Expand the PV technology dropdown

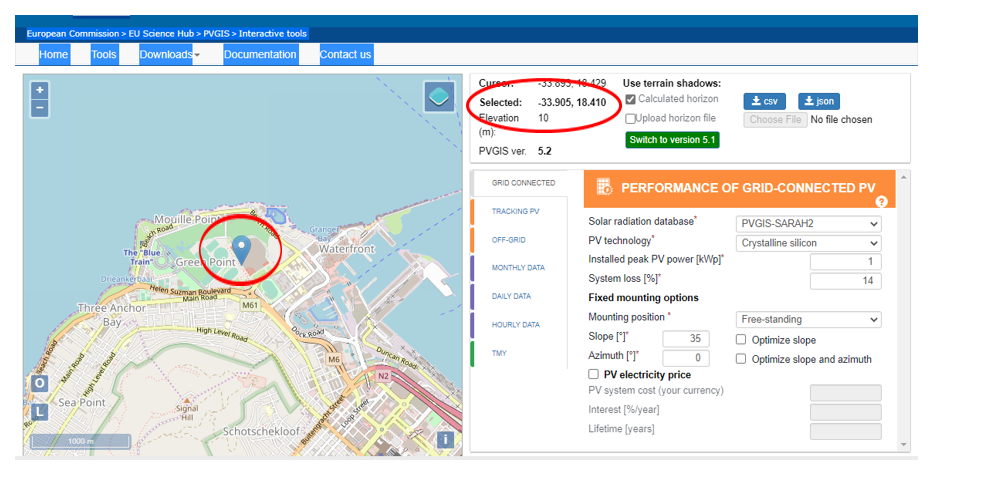(808, 243)
